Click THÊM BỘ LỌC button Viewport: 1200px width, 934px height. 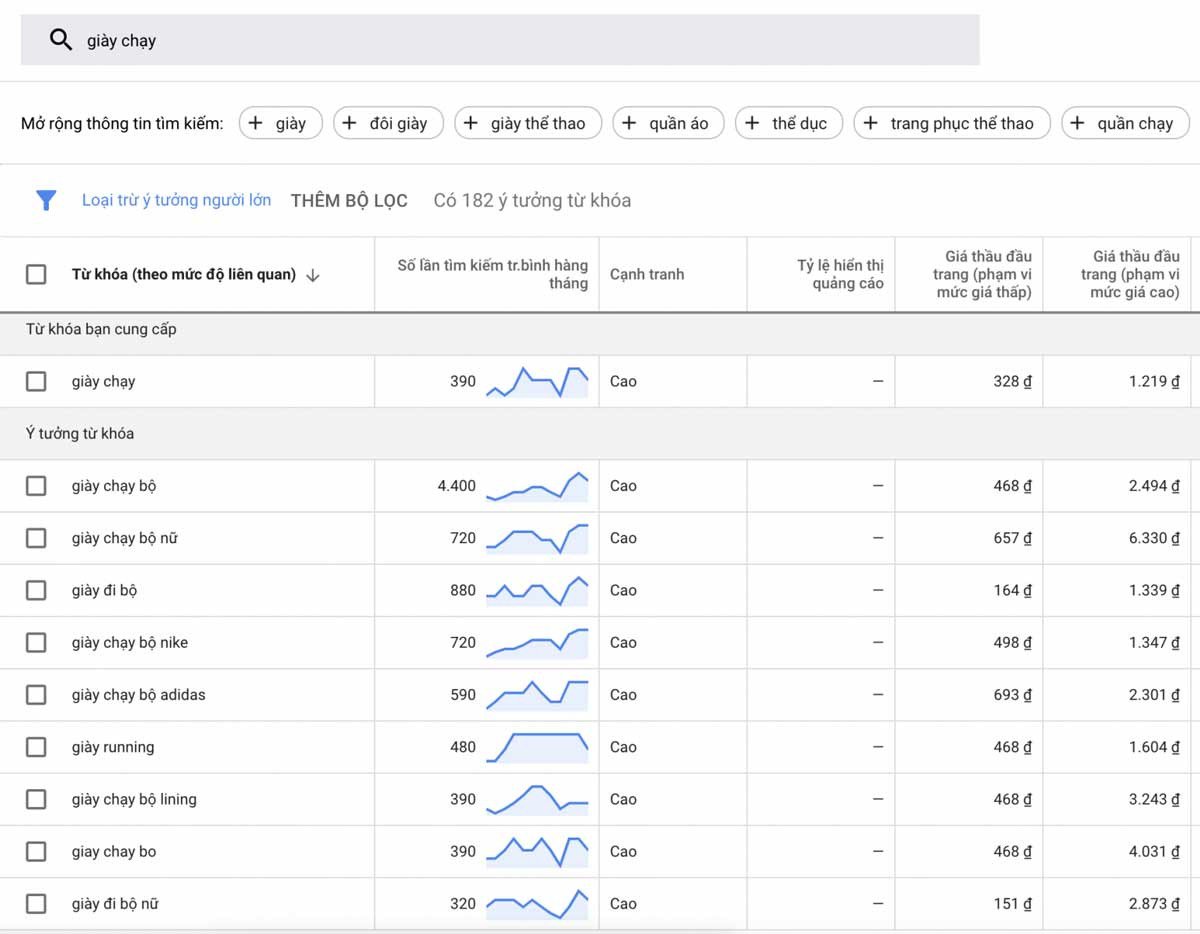click(x=349, y=200)
